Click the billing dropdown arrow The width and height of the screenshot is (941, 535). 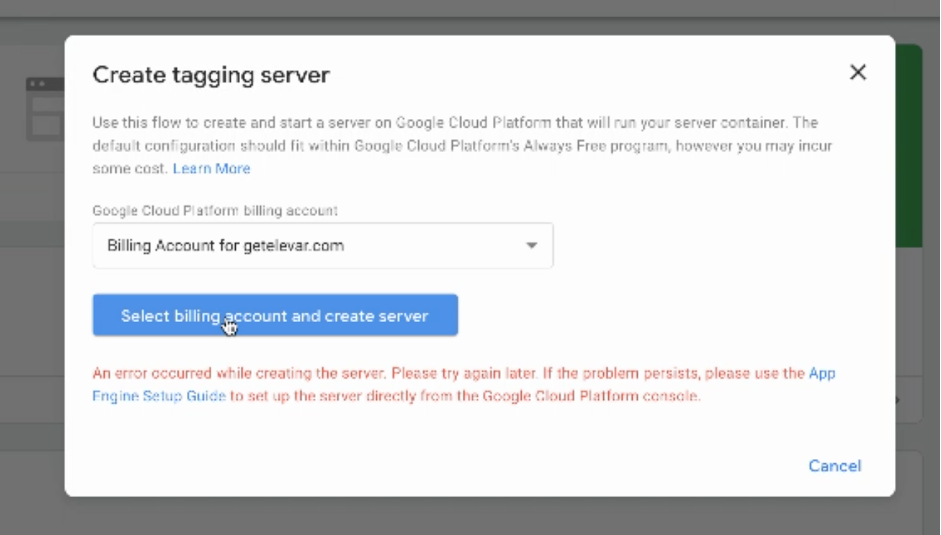(531, 246)
